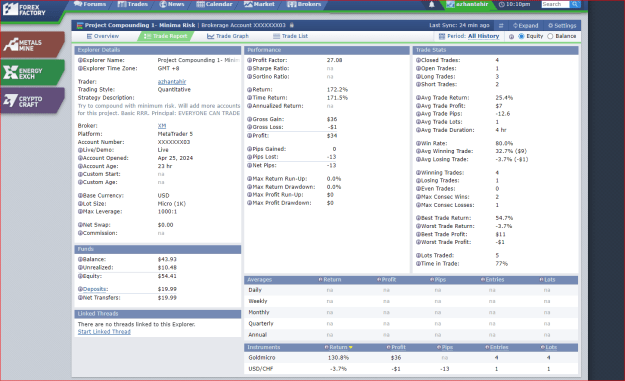Focus the Search input field
This screenshot has width=625, height=381.
pos(555,4)
